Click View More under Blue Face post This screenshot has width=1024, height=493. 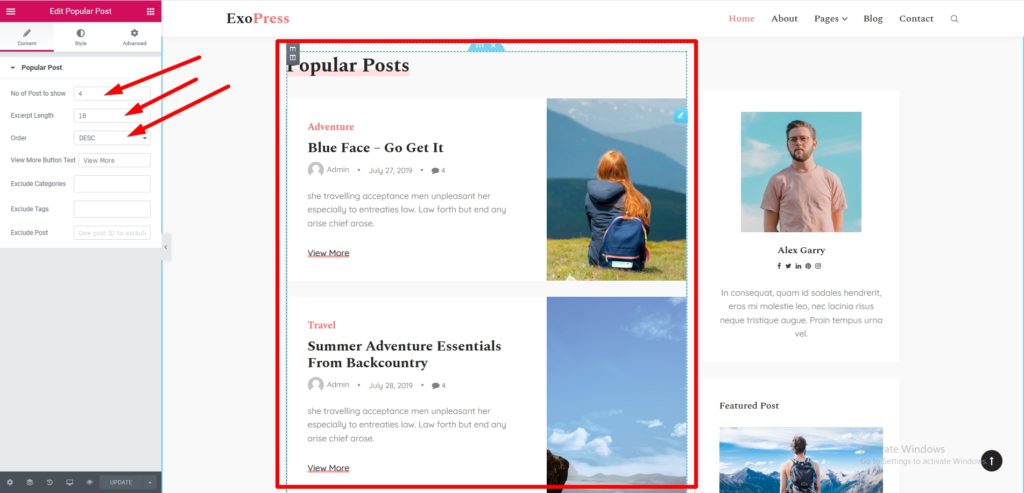328,253
